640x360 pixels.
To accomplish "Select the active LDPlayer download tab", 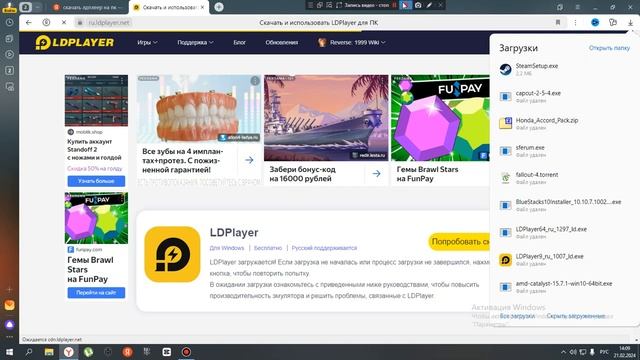I will (169, 7).
